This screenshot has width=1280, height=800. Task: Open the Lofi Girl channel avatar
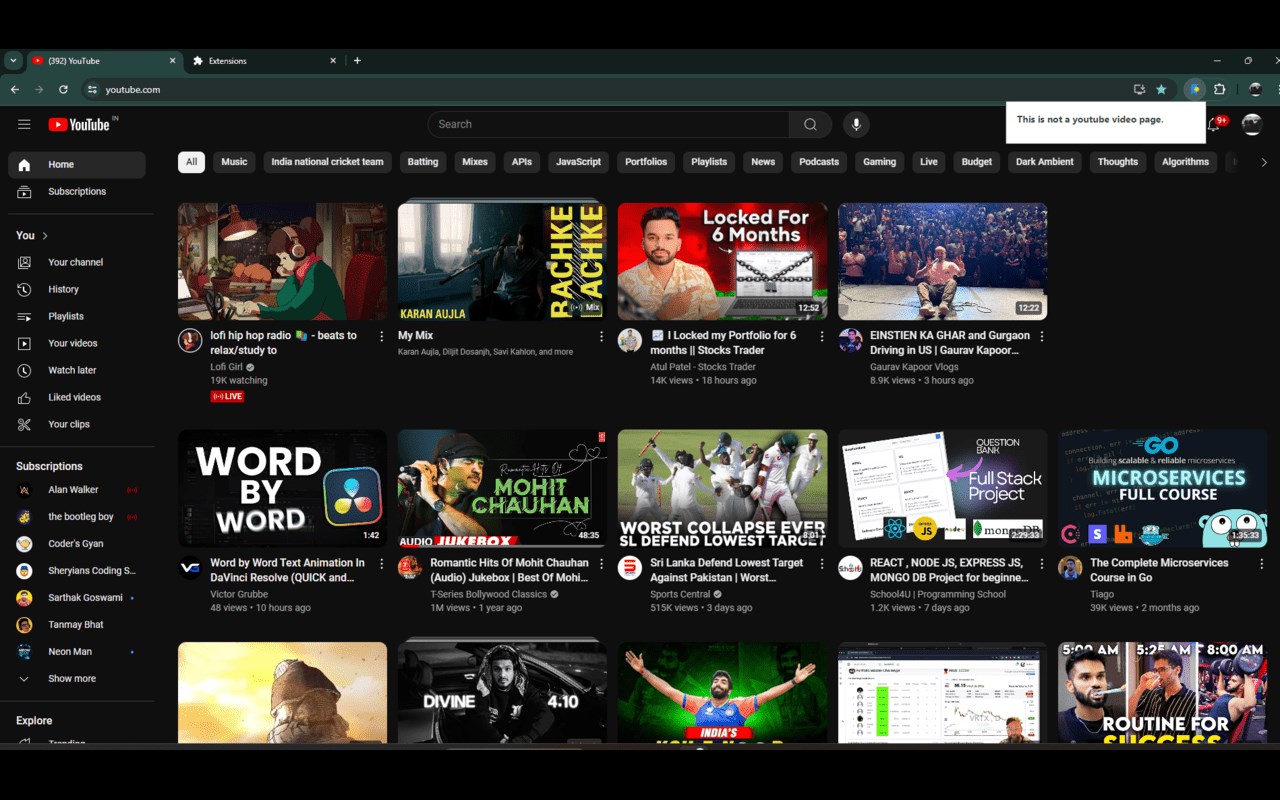pyautogui.click(x=190, y=340)
